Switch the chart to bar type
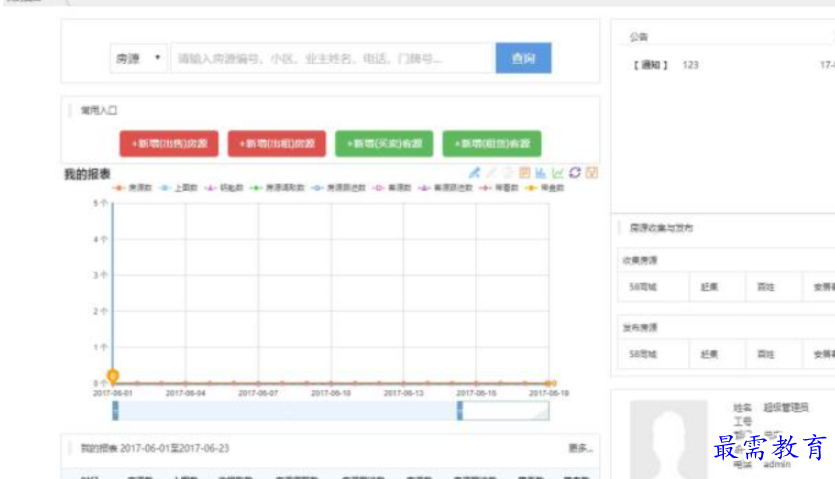835x479 pixels. [541, 173]
